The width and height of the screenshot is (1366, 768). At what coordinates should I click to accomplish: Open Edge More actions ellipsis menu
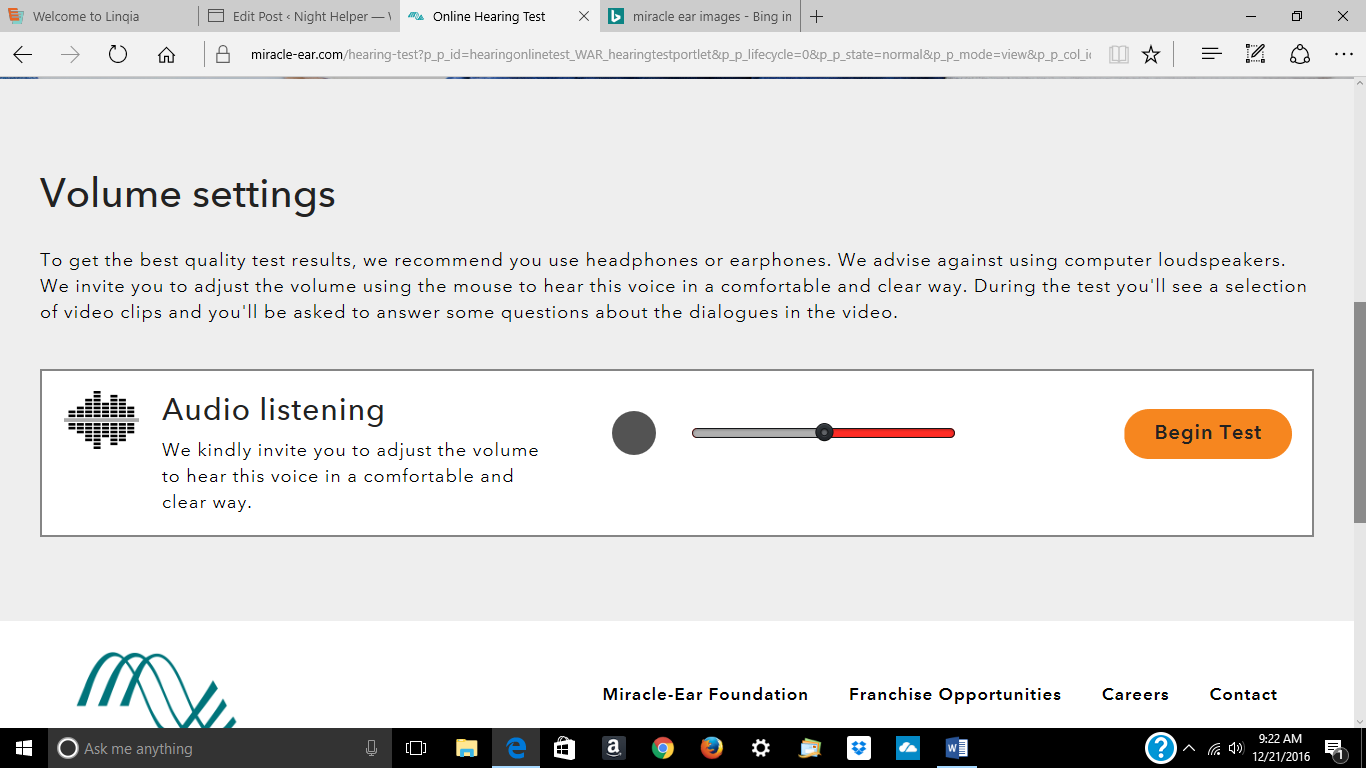[x=1343, y=55]
